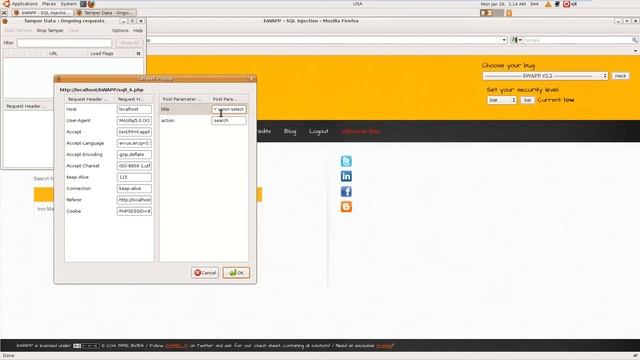Click the Blog nav link

[290, 131]
